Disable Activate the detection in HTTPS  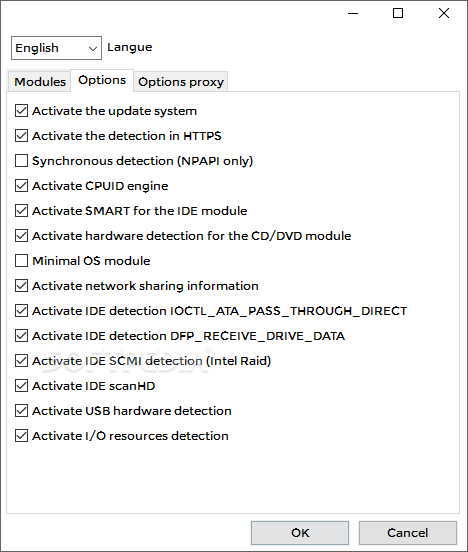(21, 136)
